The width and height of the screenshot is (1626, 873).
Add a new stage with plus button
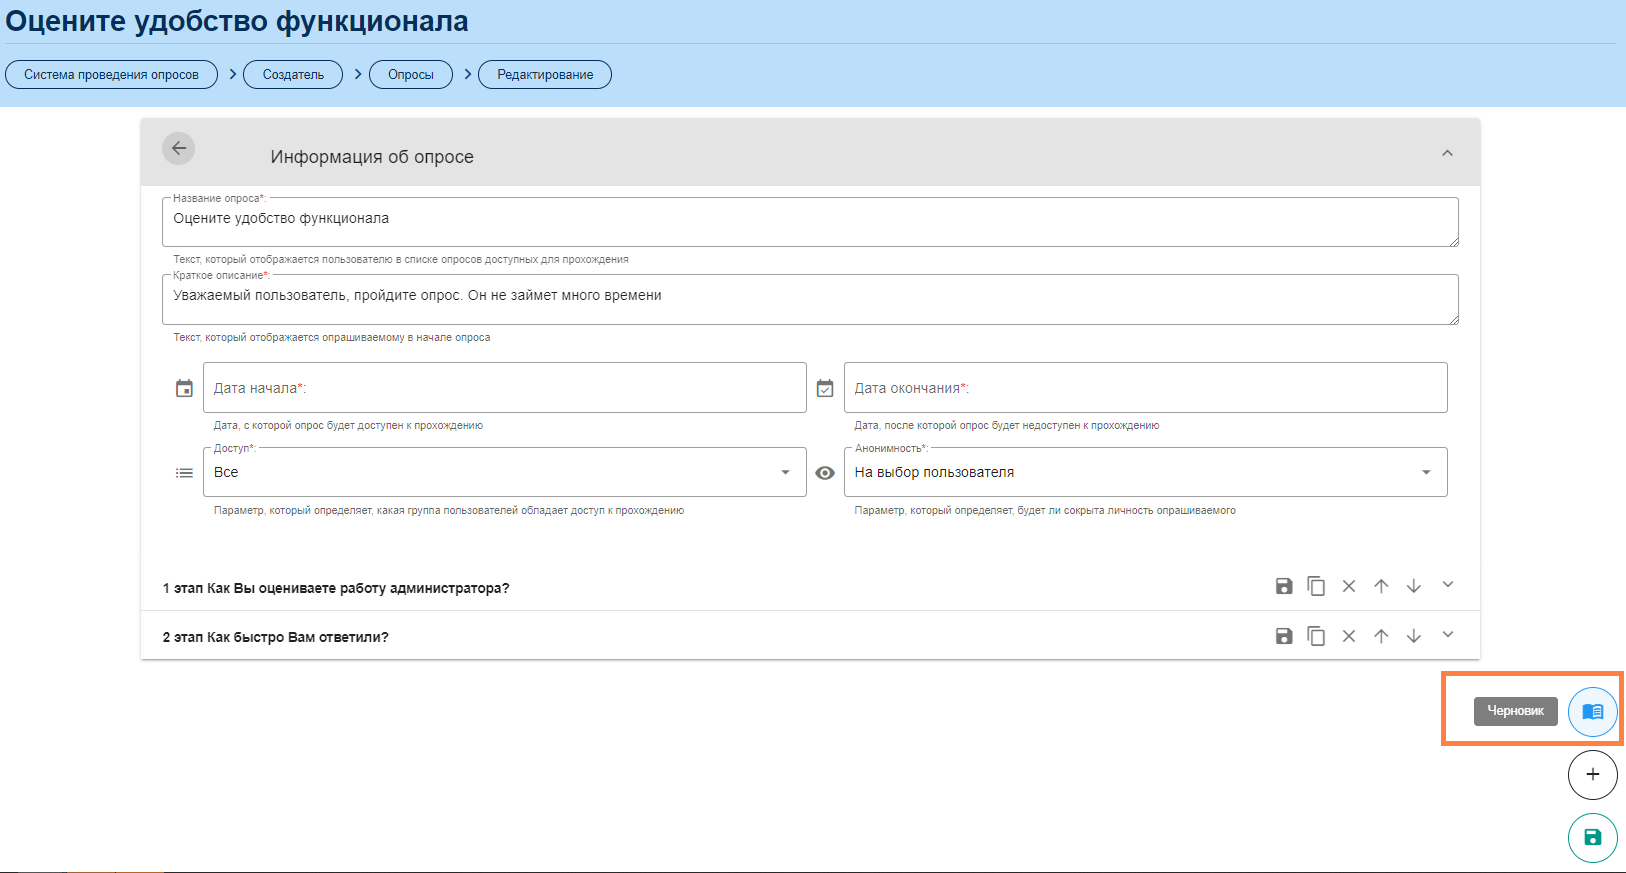point(1592,775)
